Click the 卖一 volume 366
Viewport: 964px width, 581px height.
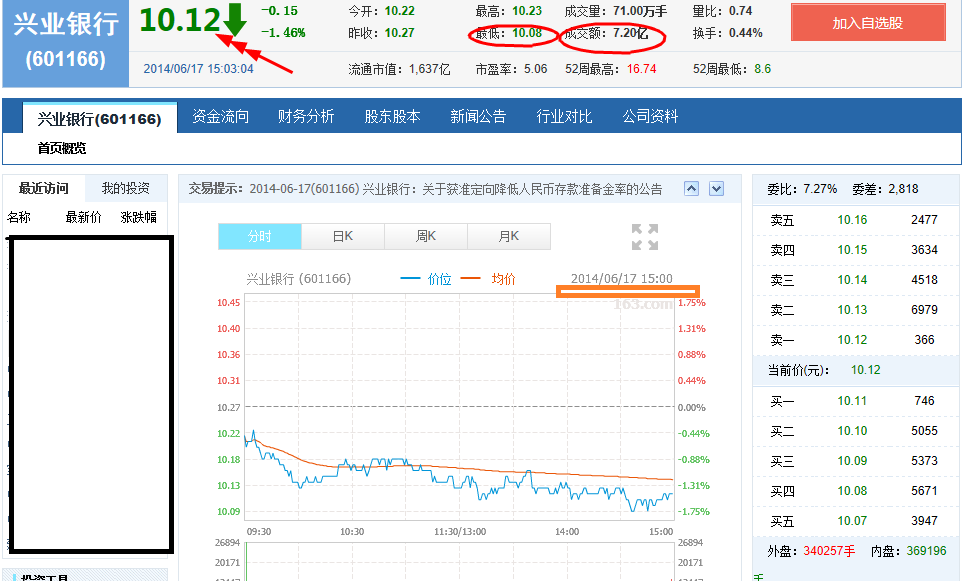924,340
